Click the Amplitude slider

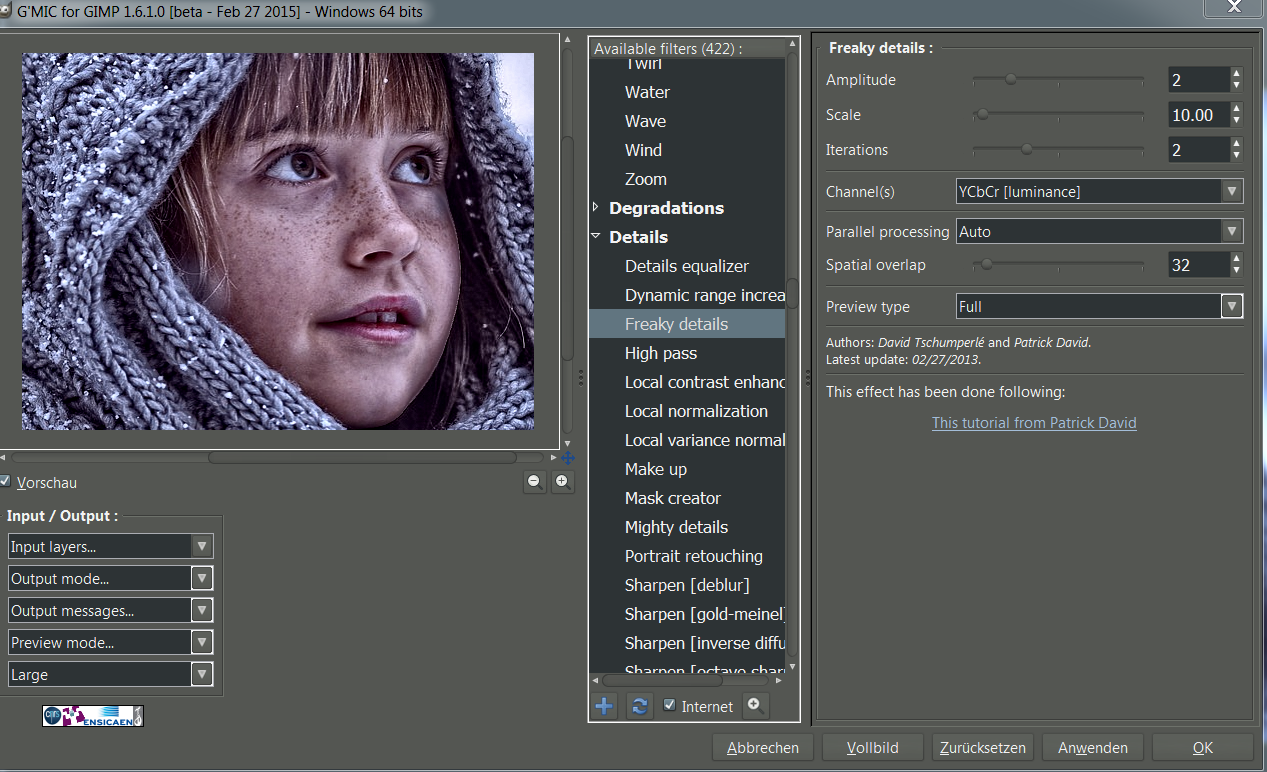click(x=1057, y=80)
